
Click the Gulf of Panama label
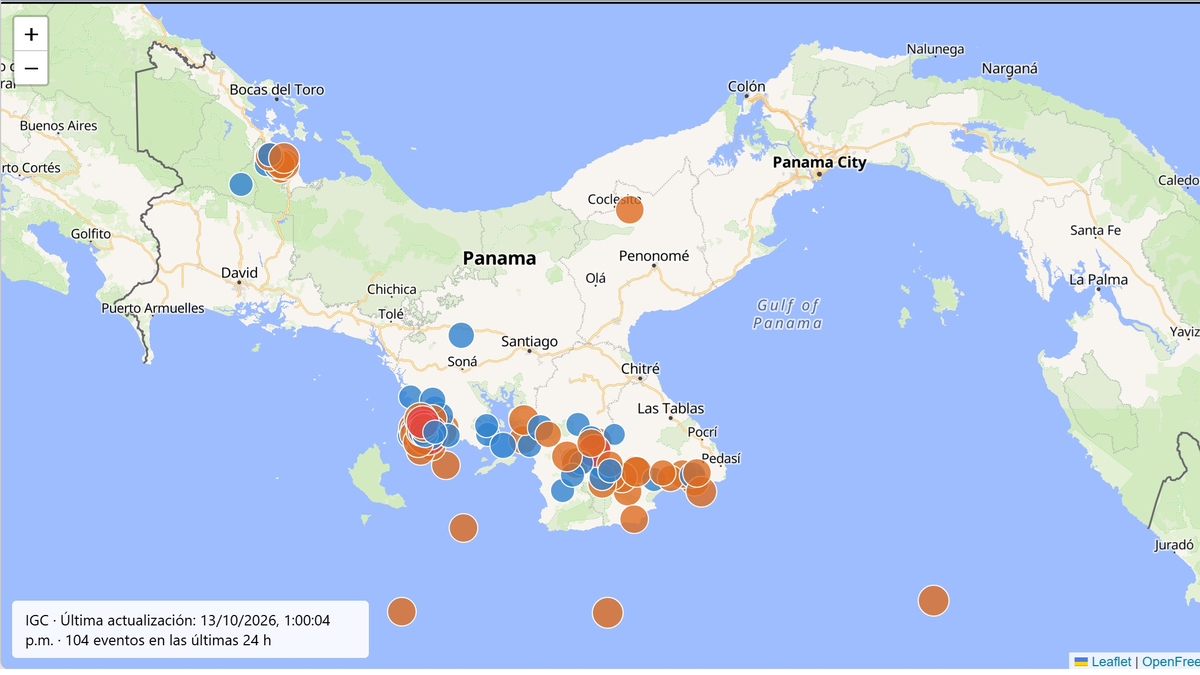pos(788,314)
